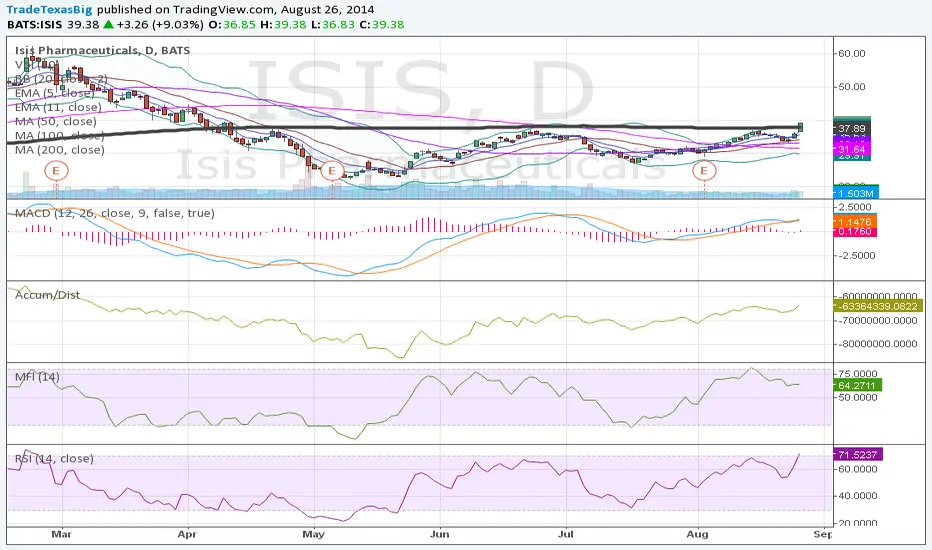The height and width of the screenshot is (550, 932).
Task: Click the MA (50, close) indicator label
Action: [56, 121]
